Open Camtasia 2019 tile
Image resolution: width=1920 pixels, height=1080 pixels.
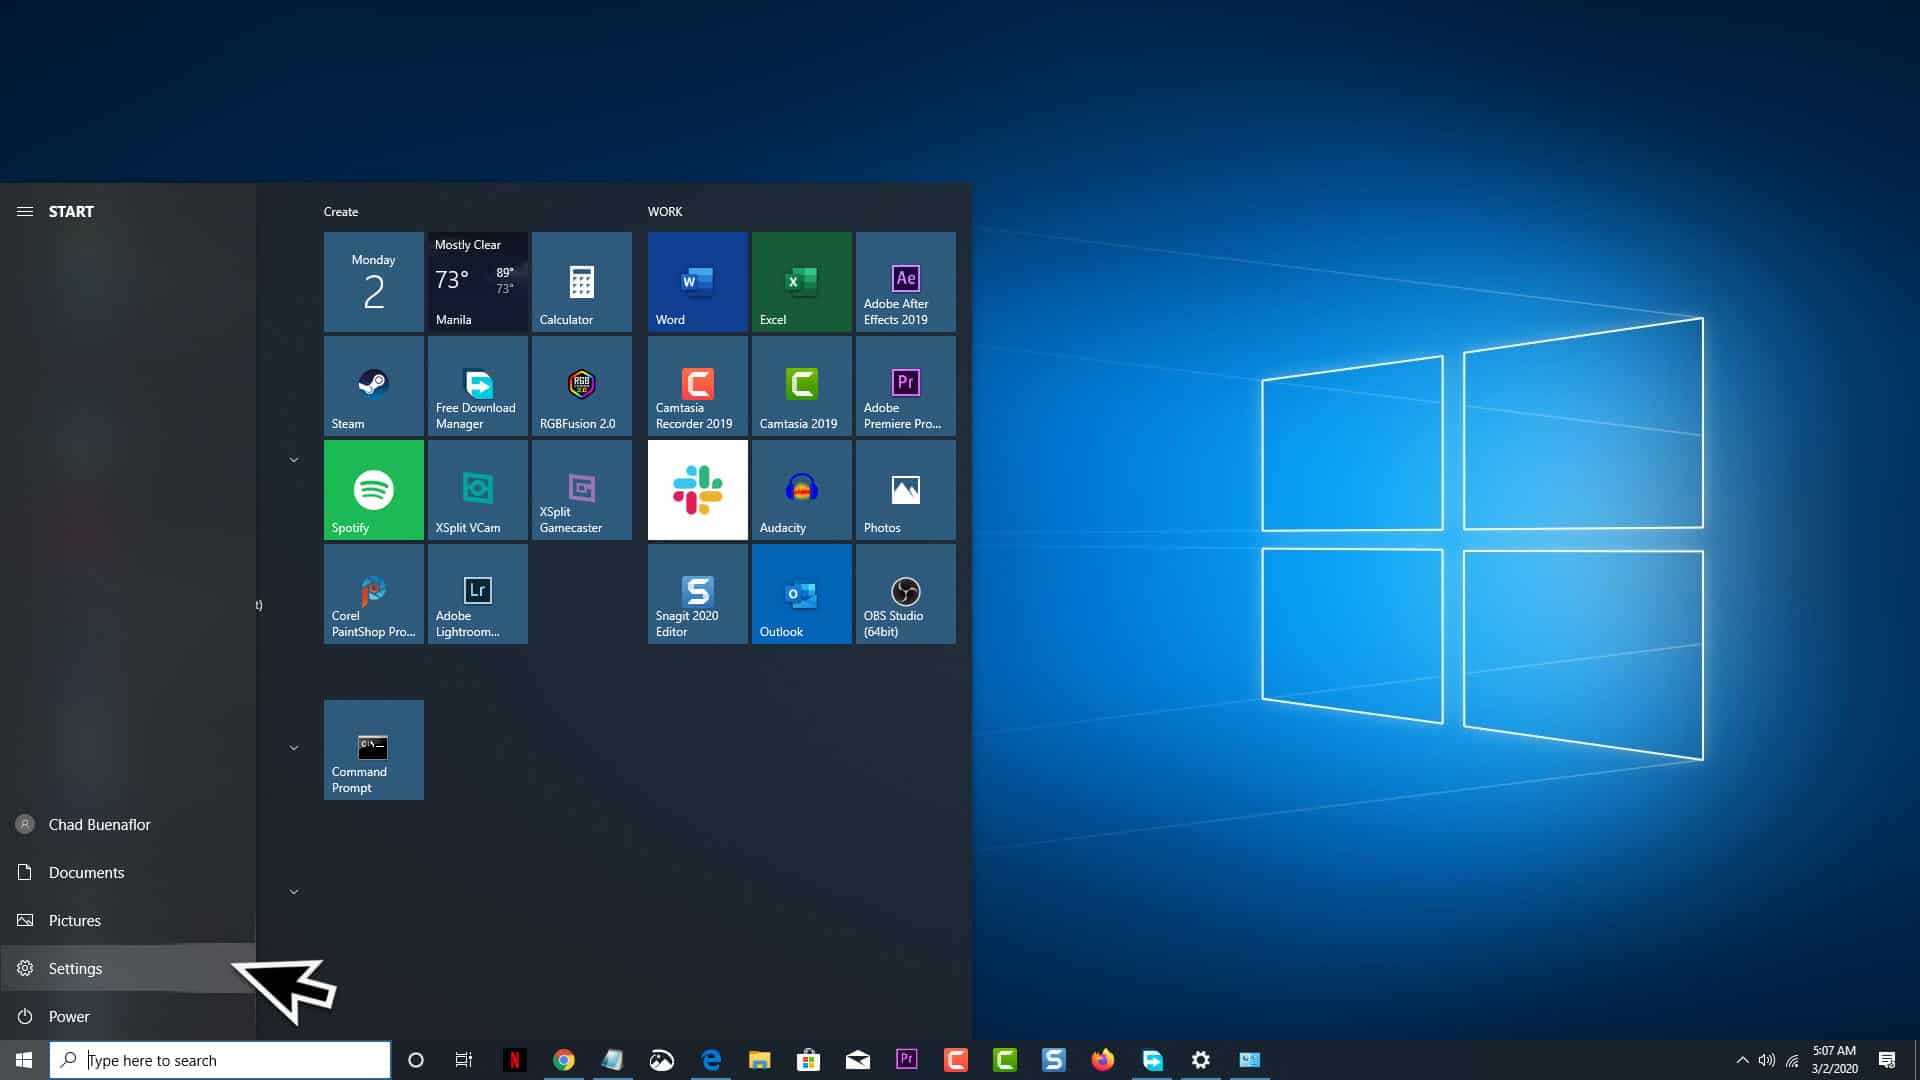click(x=801, y=386)
